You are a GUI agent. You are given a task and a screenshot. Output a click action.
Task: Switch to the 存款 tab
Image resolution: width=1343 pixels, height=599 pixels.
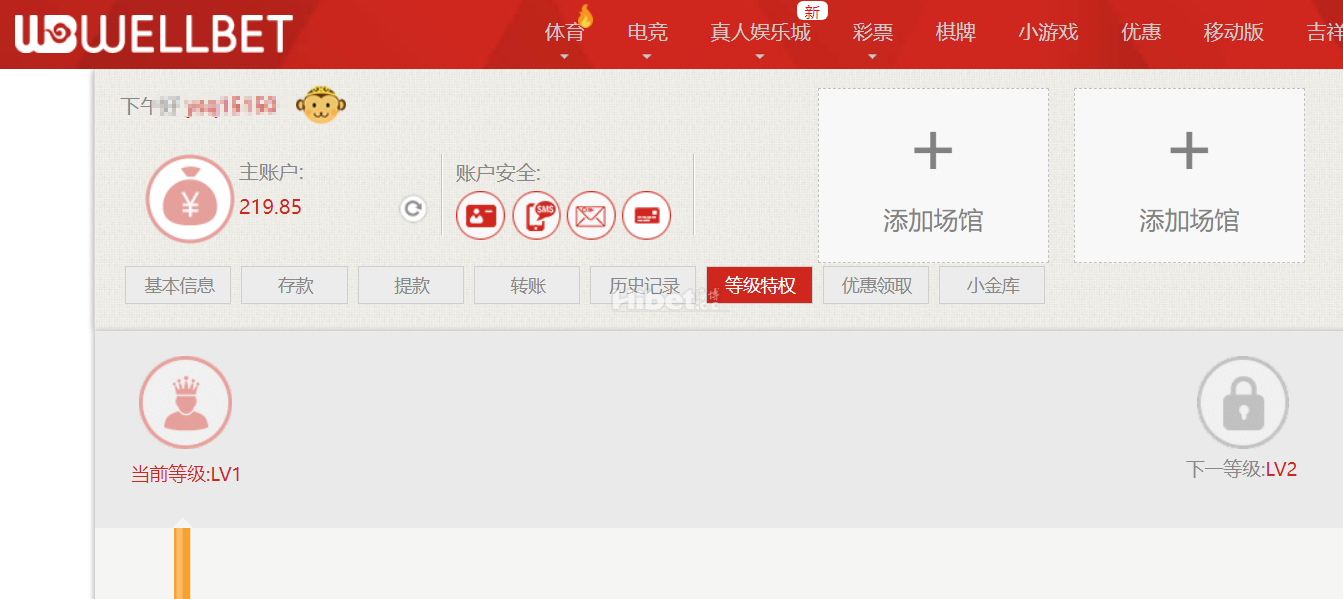(x=295, y=285)
